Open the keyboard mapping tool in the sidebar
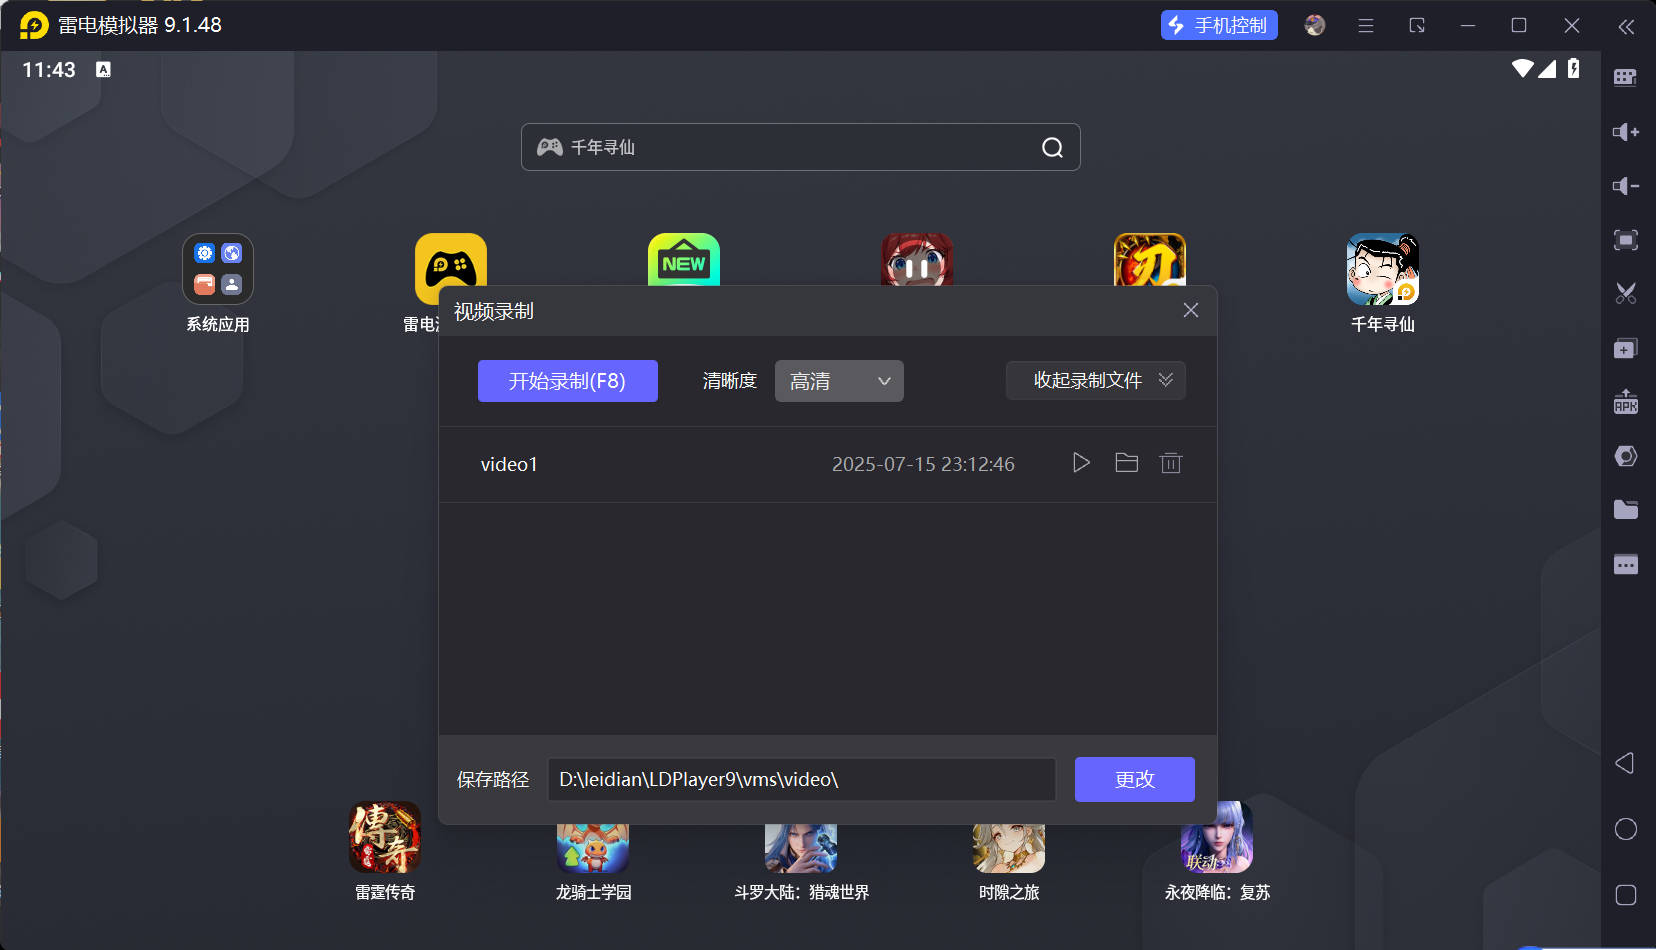The image size is (1656, 950). coord(1626,77)
